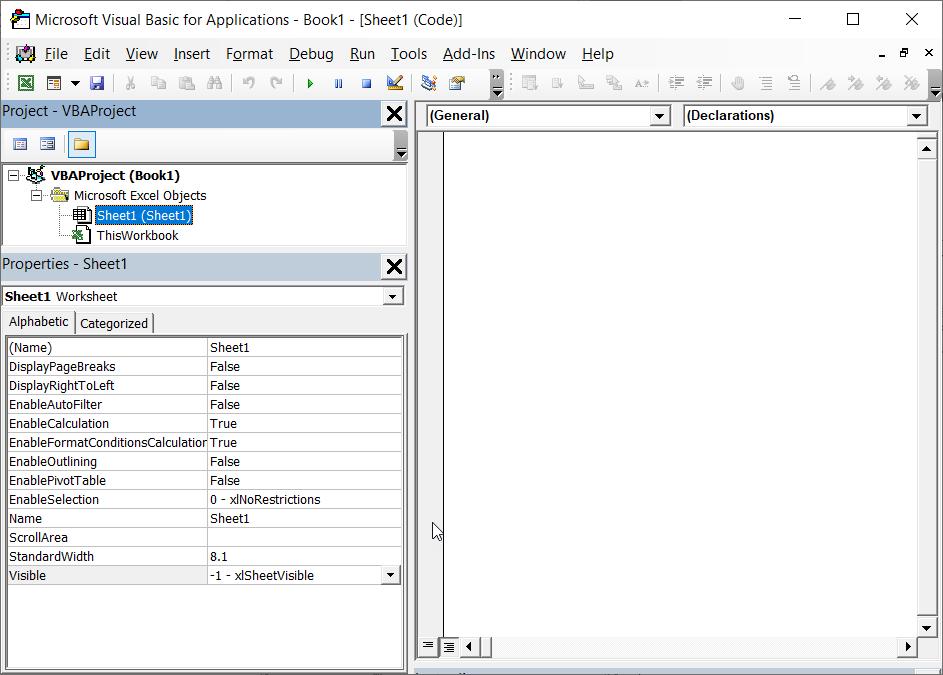Select the EnableCalculation property row
Image resolution: width=943 pixels, height=675 pixels.
(x=204, y=424)
